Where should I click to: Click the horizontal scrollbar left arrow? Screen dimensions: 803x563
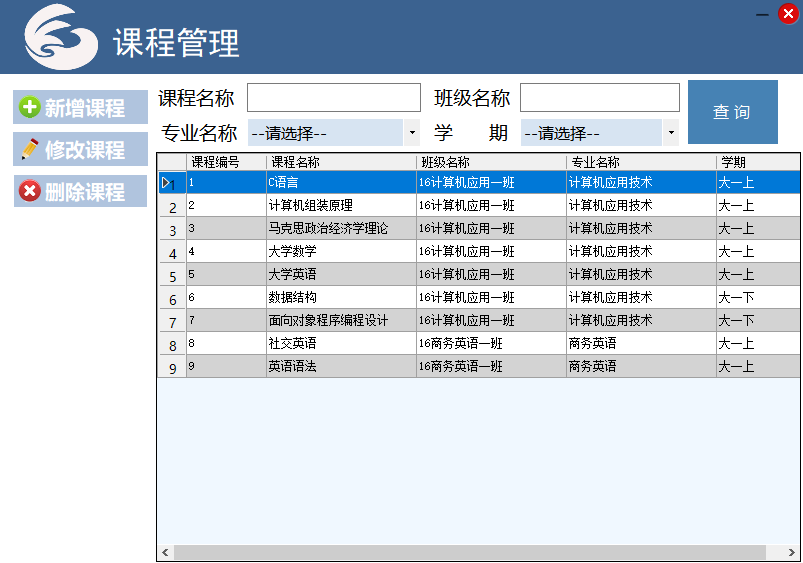[x=165, y=552]
